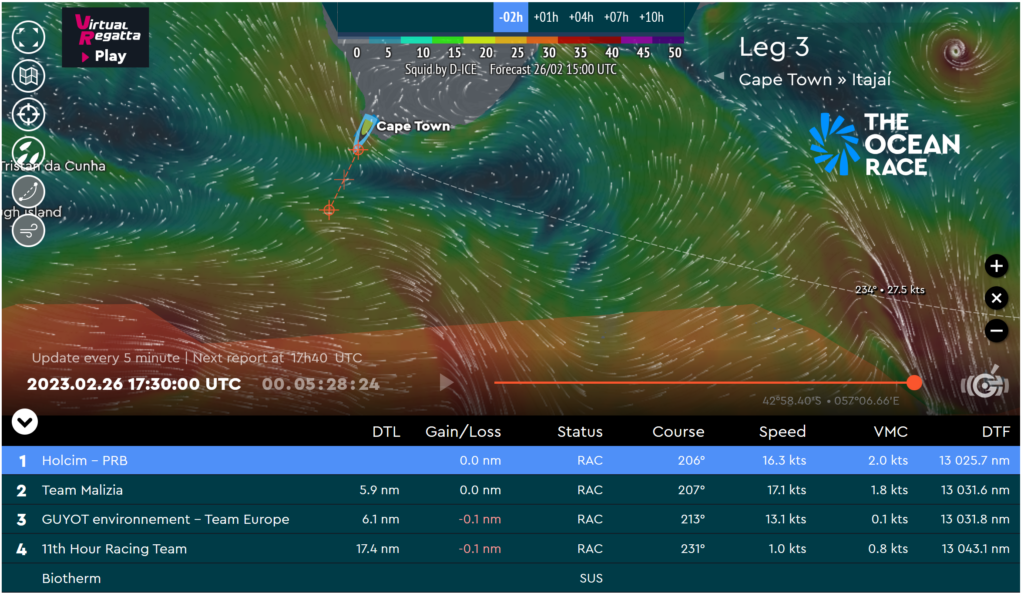Click The Ocean Race logo
Screen dimensions: 1024x593
885,144
